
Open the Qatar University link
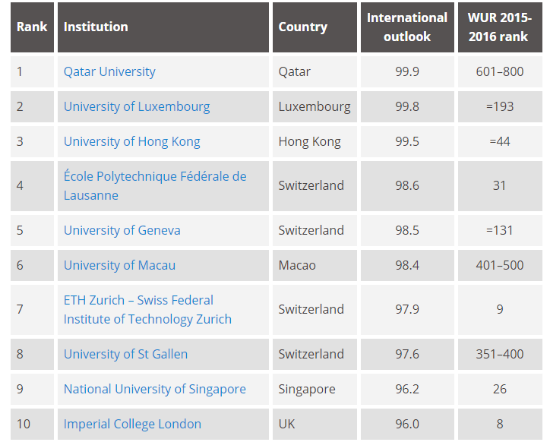coord(109,72)
